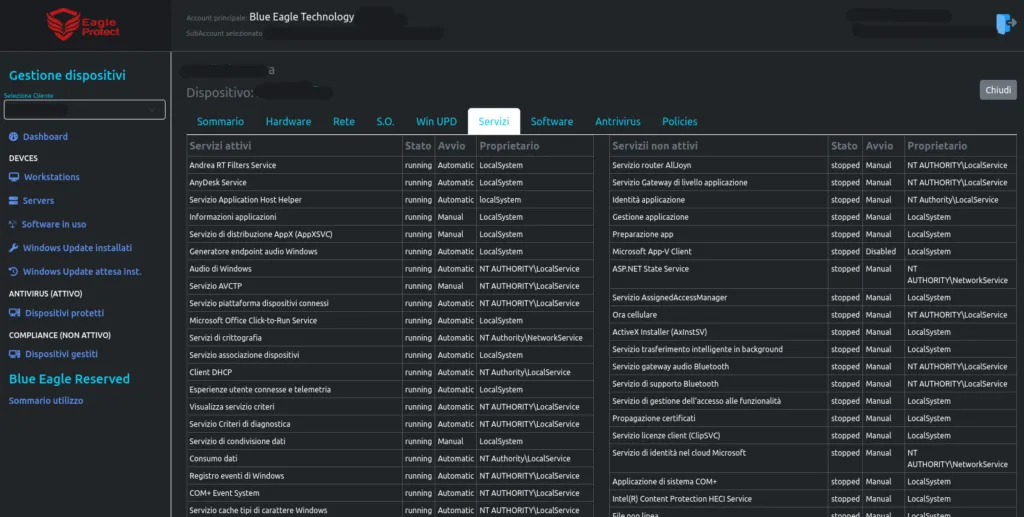The height and width of the screenshot is (517, 1024).
Task: Select Audio di Windows row
Action: pos(390,269)
